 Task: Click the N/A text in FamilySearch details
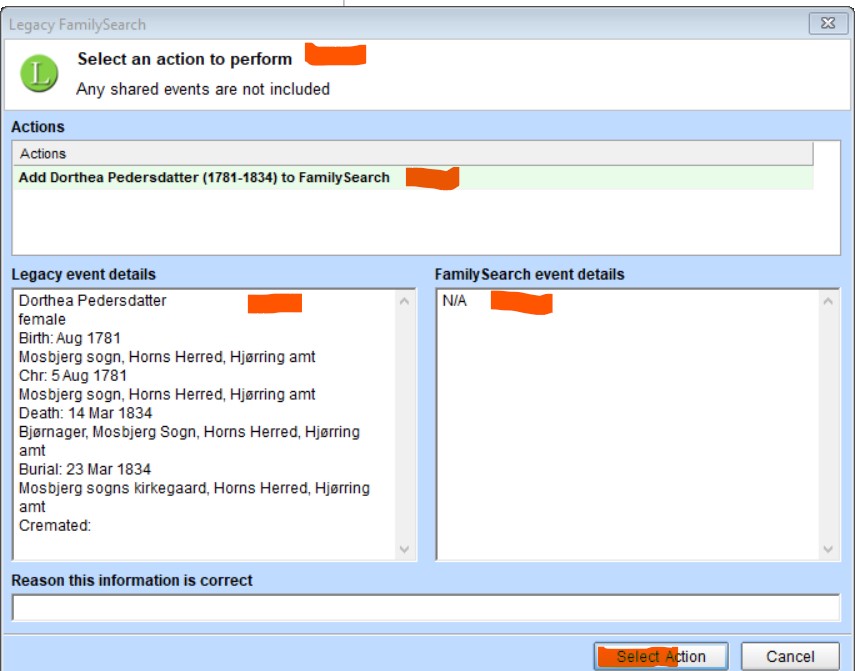coord(454,301)
